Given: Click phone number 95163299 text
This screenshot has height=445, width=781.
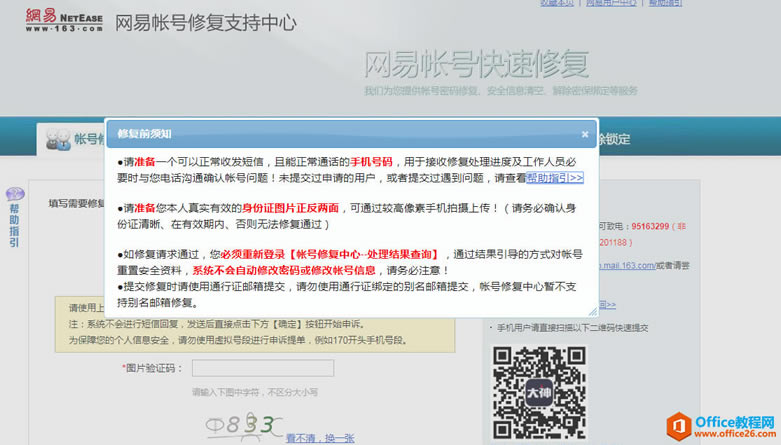Looking at the screenshot, I should click(x=650, y=226).
